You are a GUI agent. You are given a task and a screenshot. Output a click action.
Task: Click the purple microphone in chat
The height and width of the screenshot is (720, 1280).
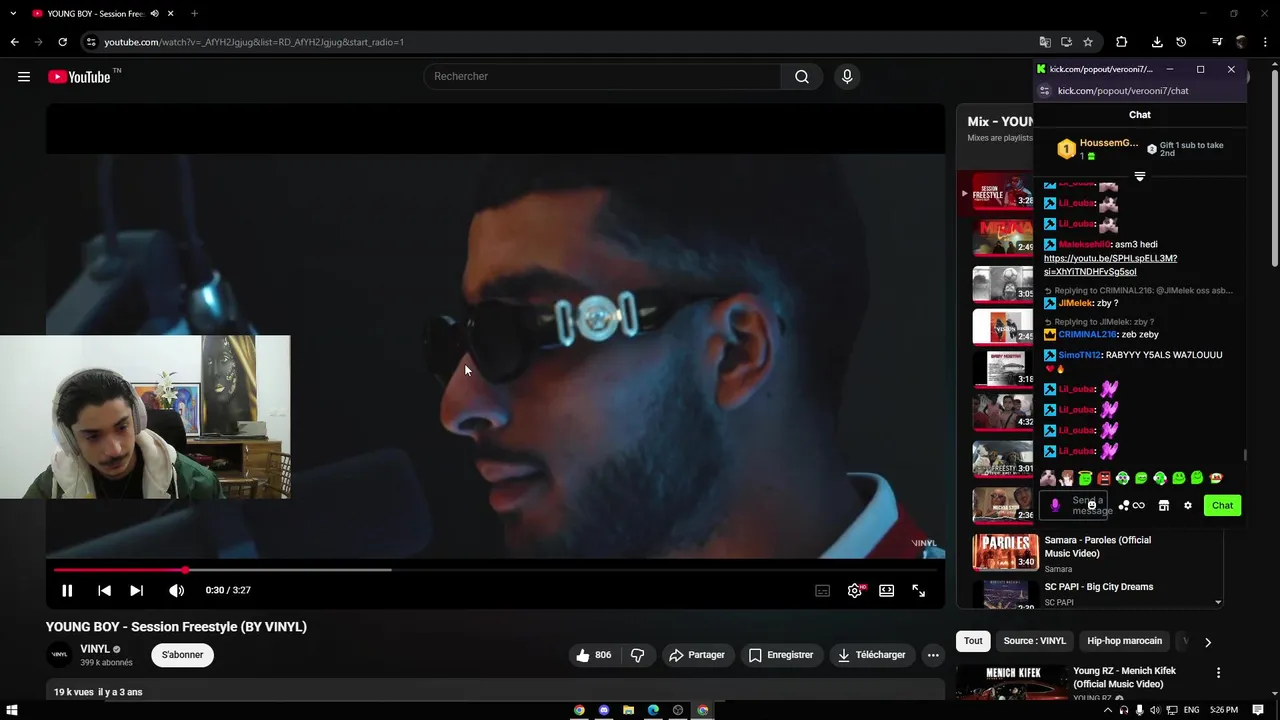(1054, 506)
